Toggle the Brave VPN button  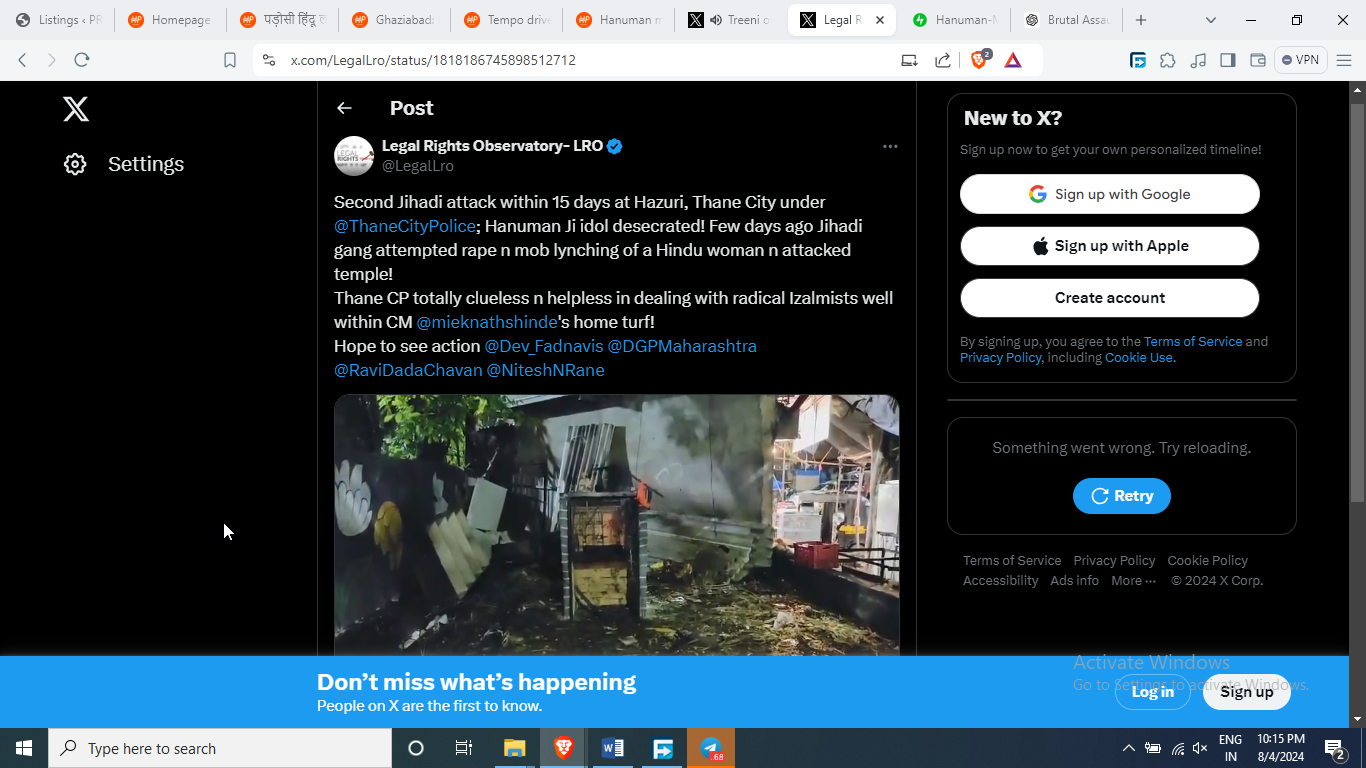click(x=1300, y=60)
